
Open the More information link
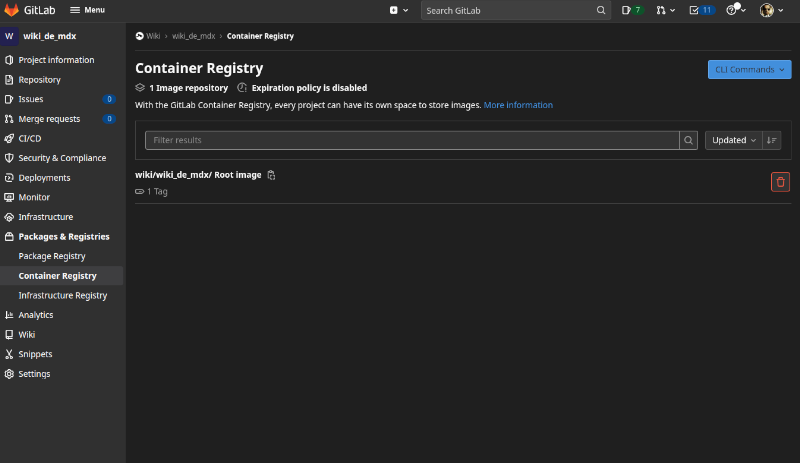tap(518, 105)
